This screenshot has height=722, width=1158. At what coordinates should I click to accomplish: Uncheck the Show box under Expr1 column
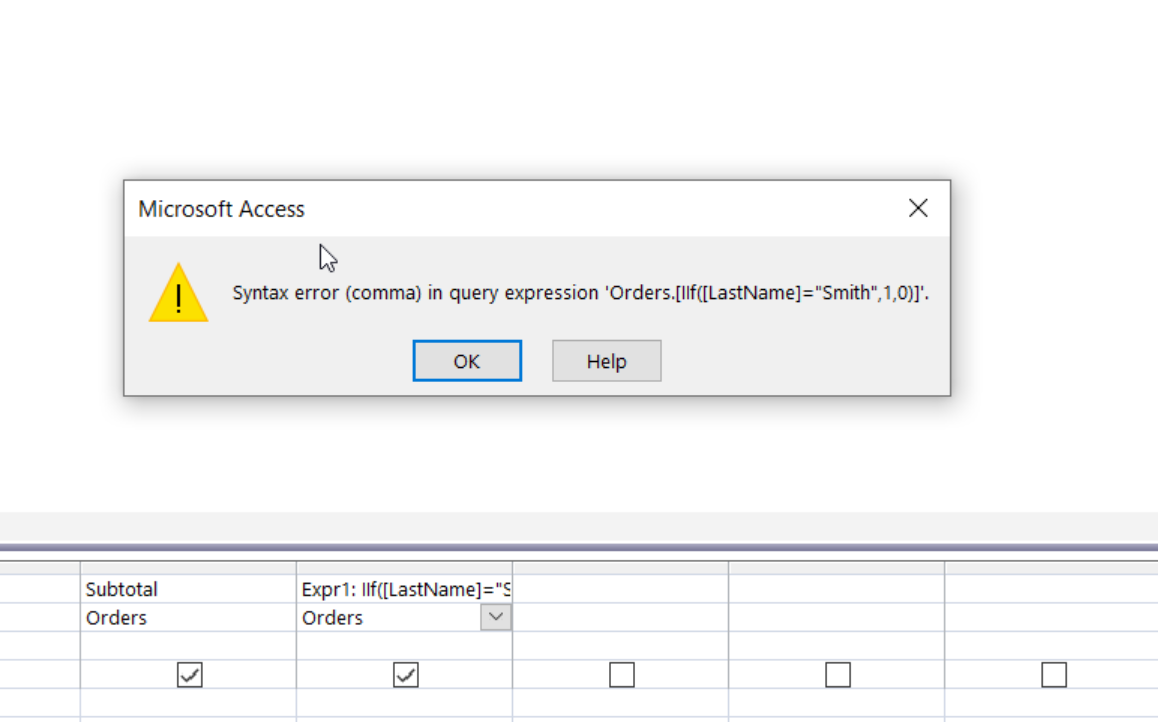click(x=405, y=675)
